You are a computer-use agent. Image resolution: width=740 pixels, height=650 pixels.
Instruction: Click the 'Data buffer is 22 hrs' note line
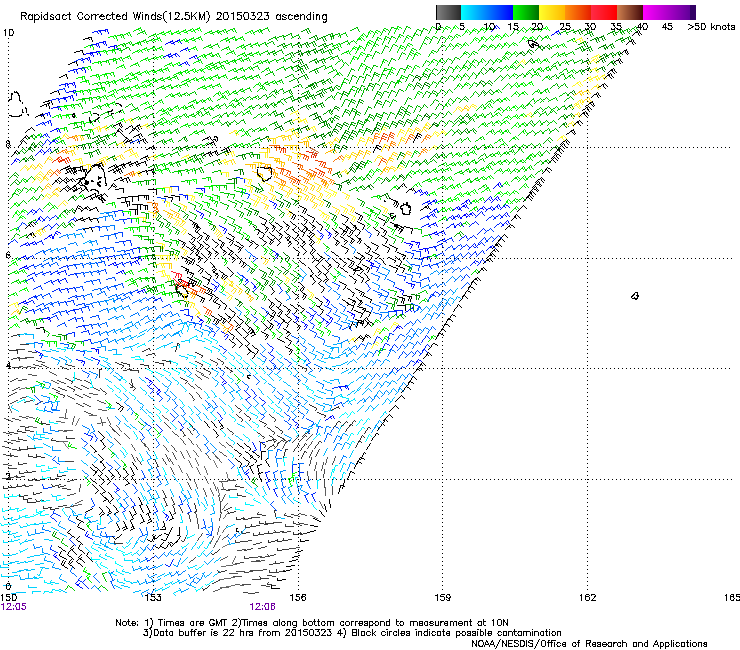(352, 633)
